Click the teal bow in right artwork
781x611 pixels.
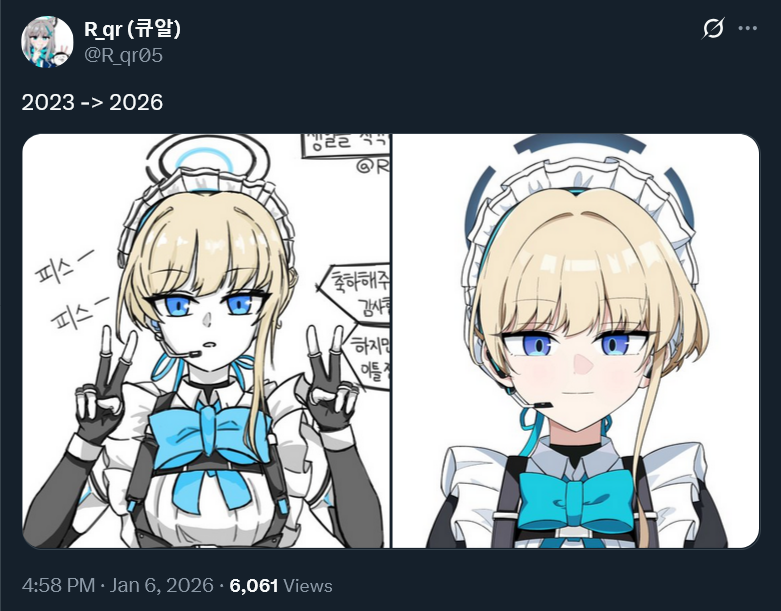pos(575,500)
